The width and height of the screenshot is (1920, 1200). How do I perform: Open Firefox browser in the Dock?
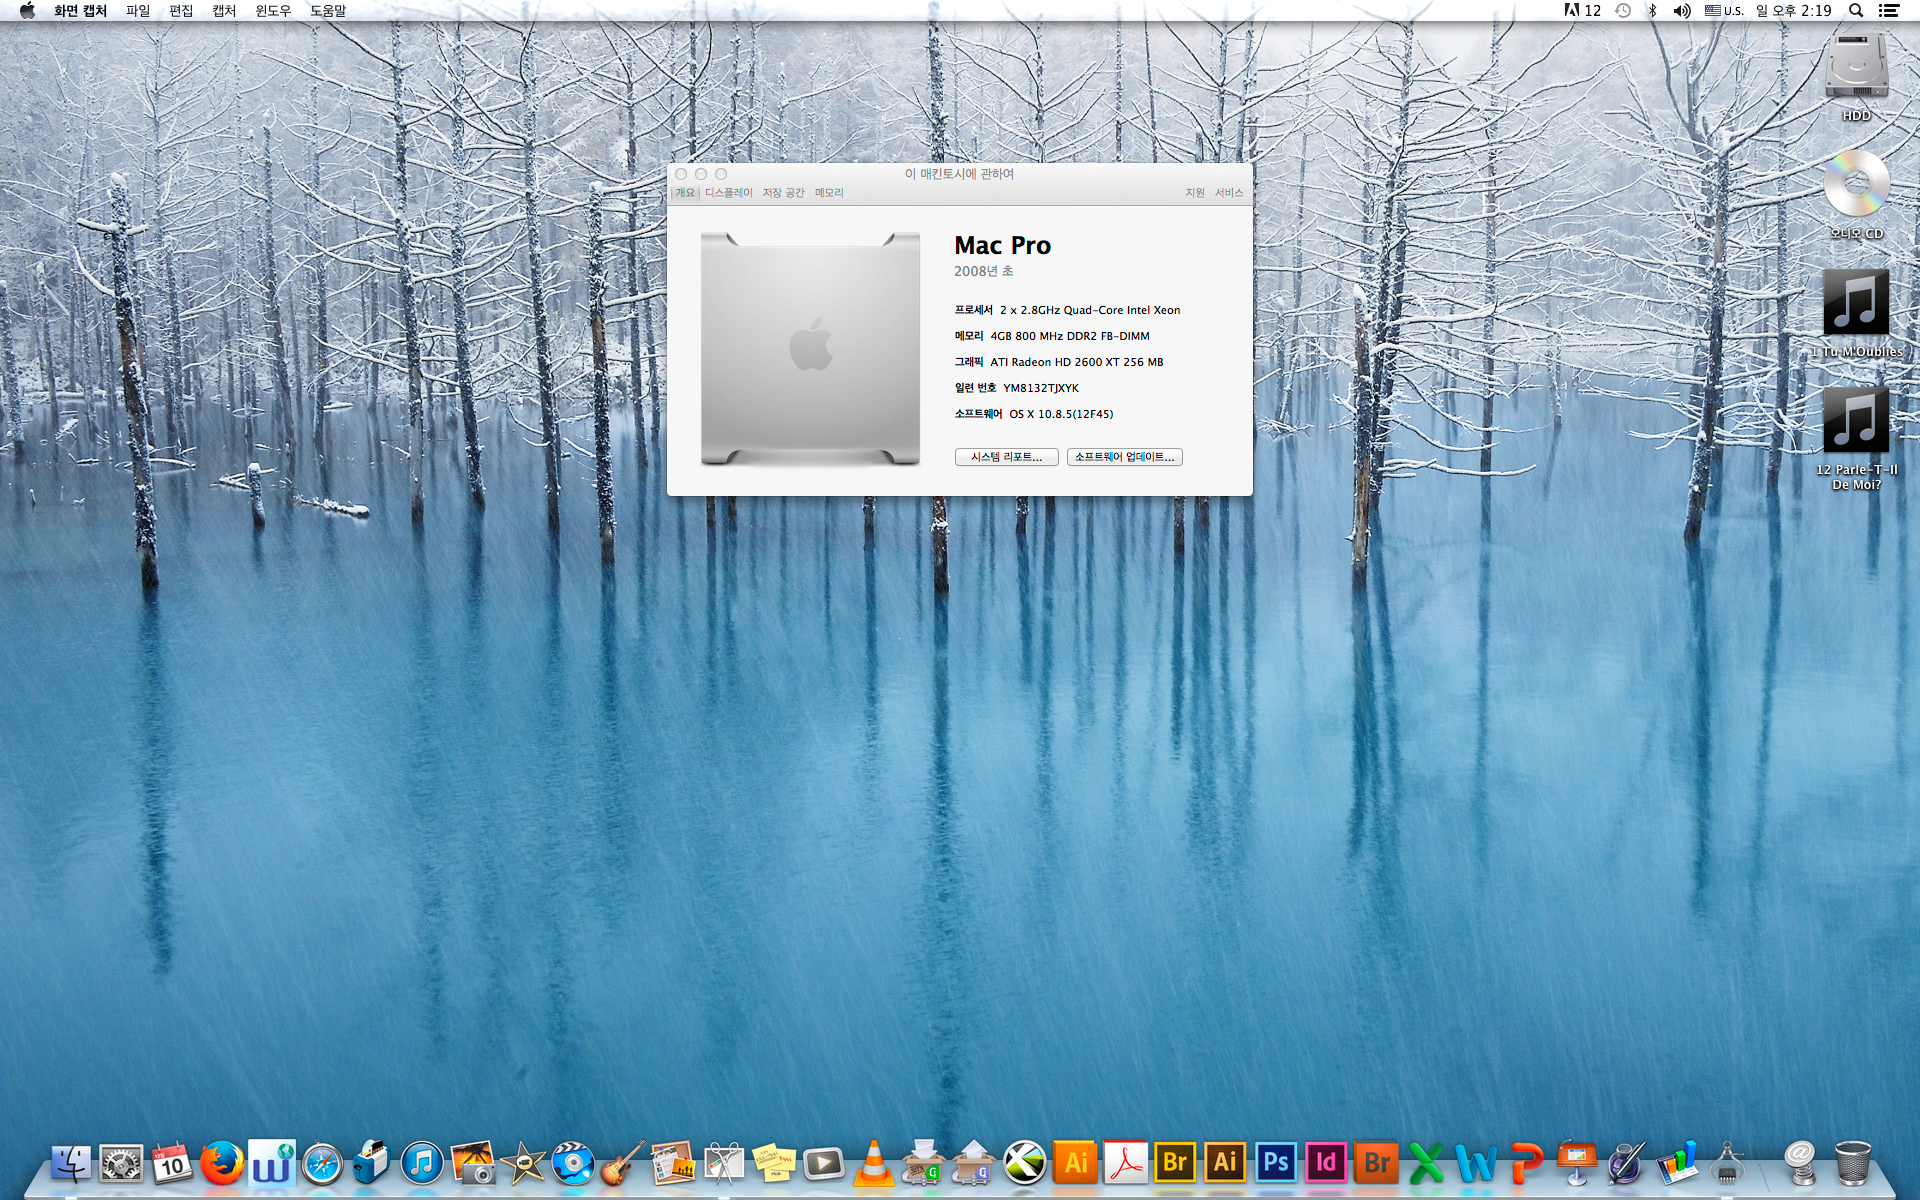click(222, 1163)
